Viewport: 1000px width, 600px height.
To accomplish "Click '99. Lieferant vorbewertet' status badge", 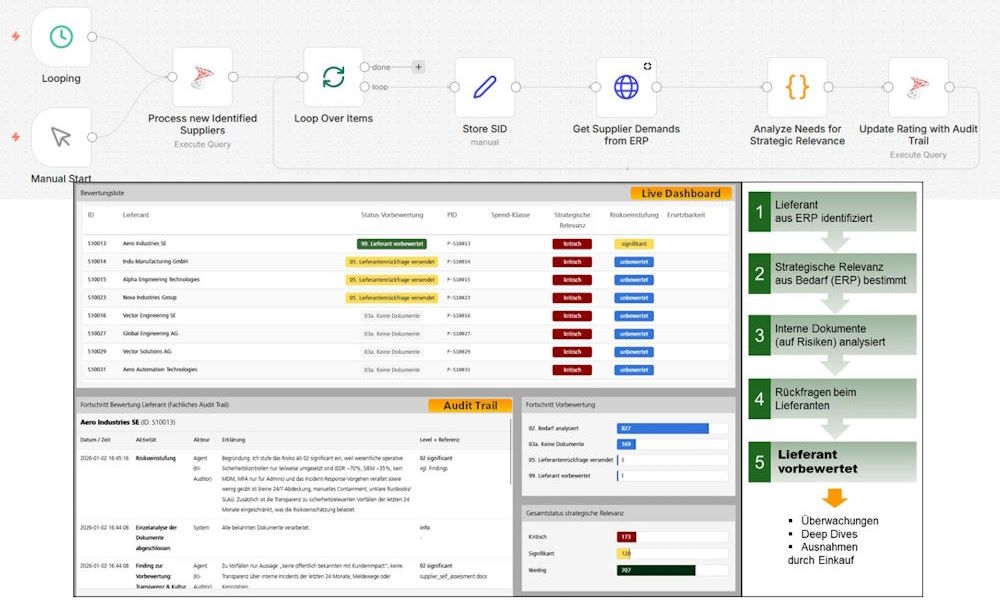I will (x=391, y=243).
